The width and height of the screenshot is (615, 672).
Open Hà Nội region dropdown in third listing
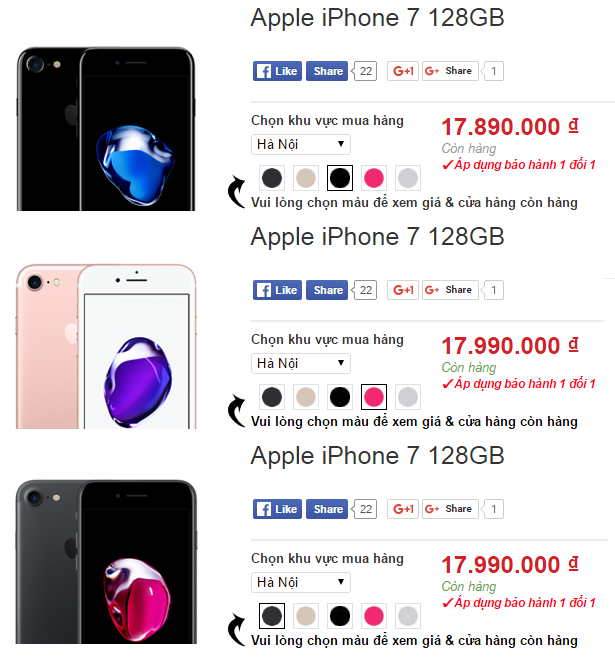click(x=301, y=582)
